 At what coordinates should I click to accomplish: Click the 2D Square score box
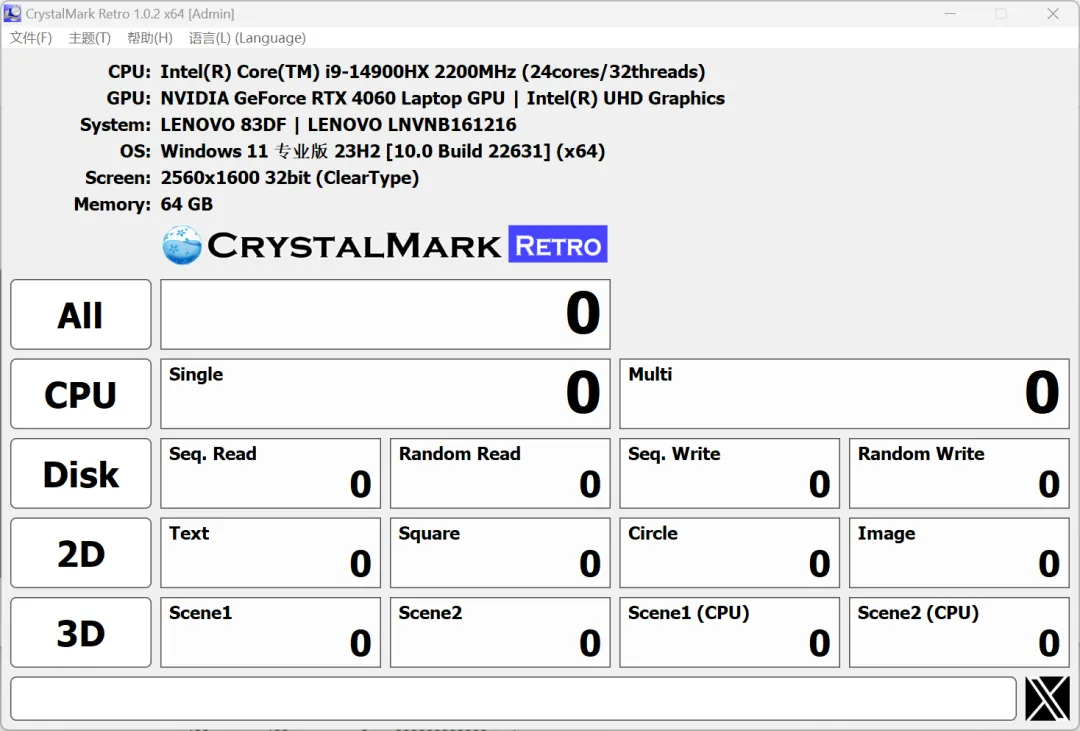tap(500, 553)
